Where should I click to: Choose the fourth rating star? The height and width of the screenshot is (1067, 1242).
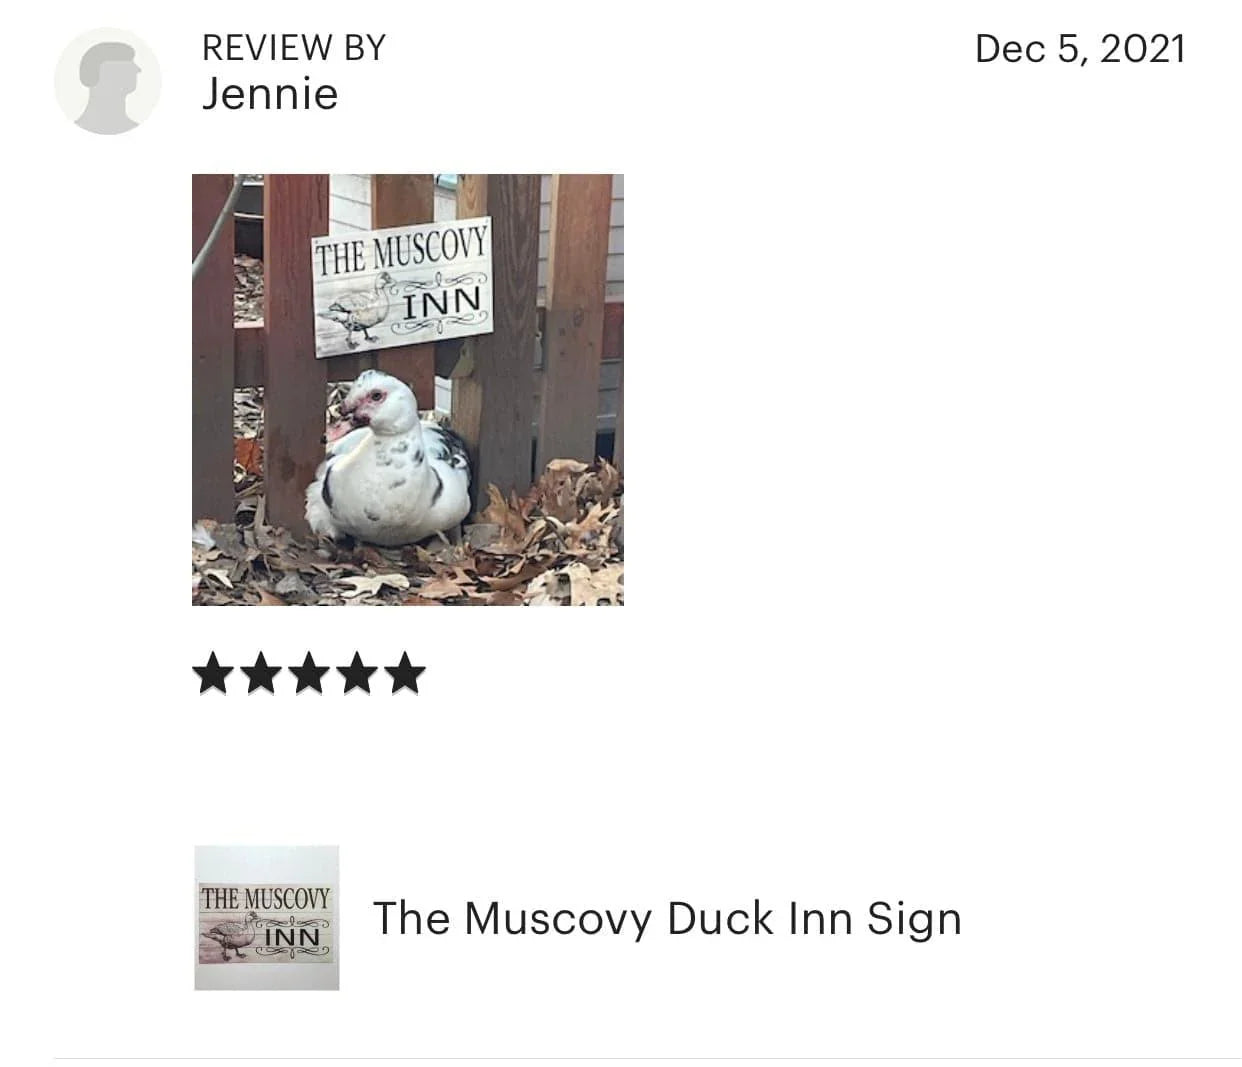(x=356, y=673)
